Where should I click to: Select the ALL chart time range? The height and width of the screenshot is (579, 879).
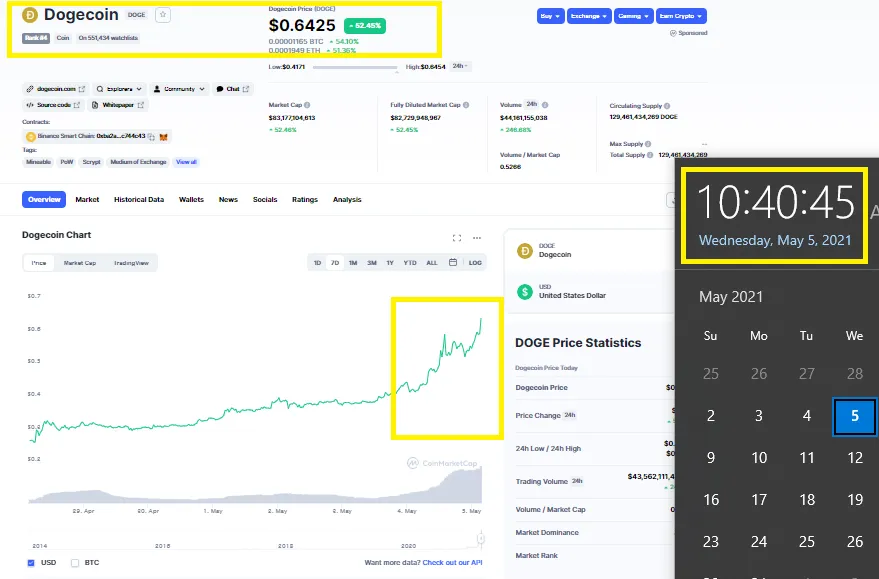tap(432, 262)
